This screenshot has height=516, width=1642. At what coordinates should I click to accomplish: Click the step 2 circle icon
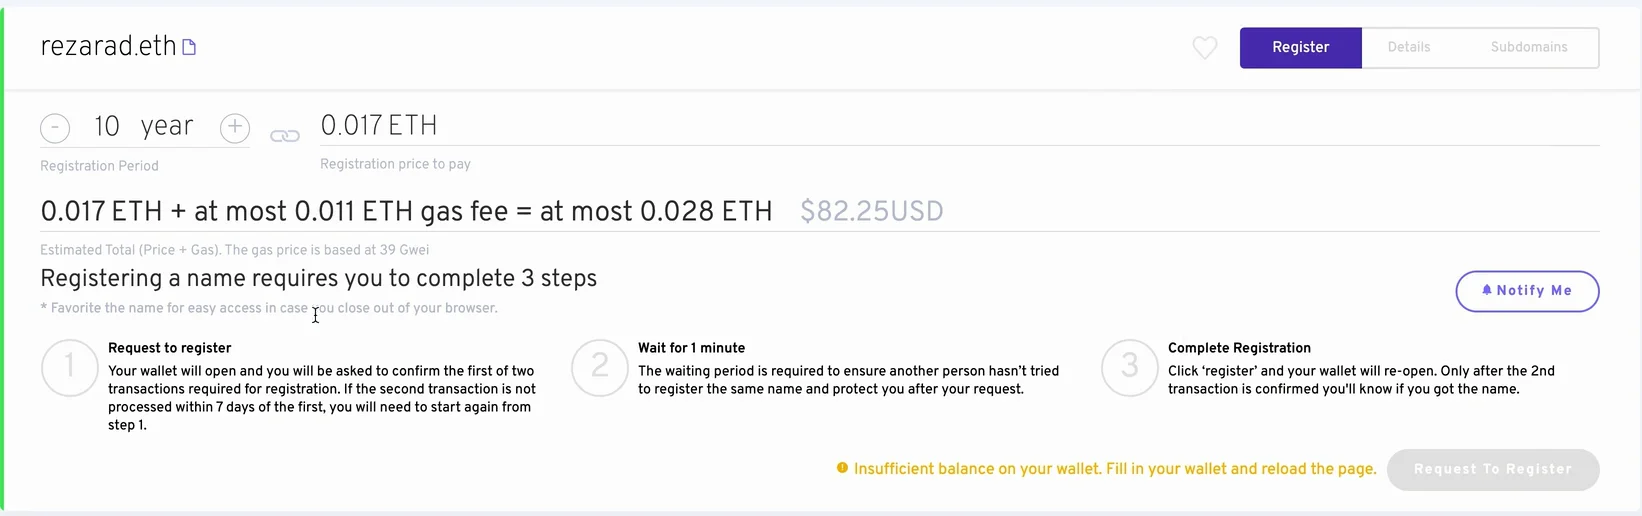coord(600,367)
